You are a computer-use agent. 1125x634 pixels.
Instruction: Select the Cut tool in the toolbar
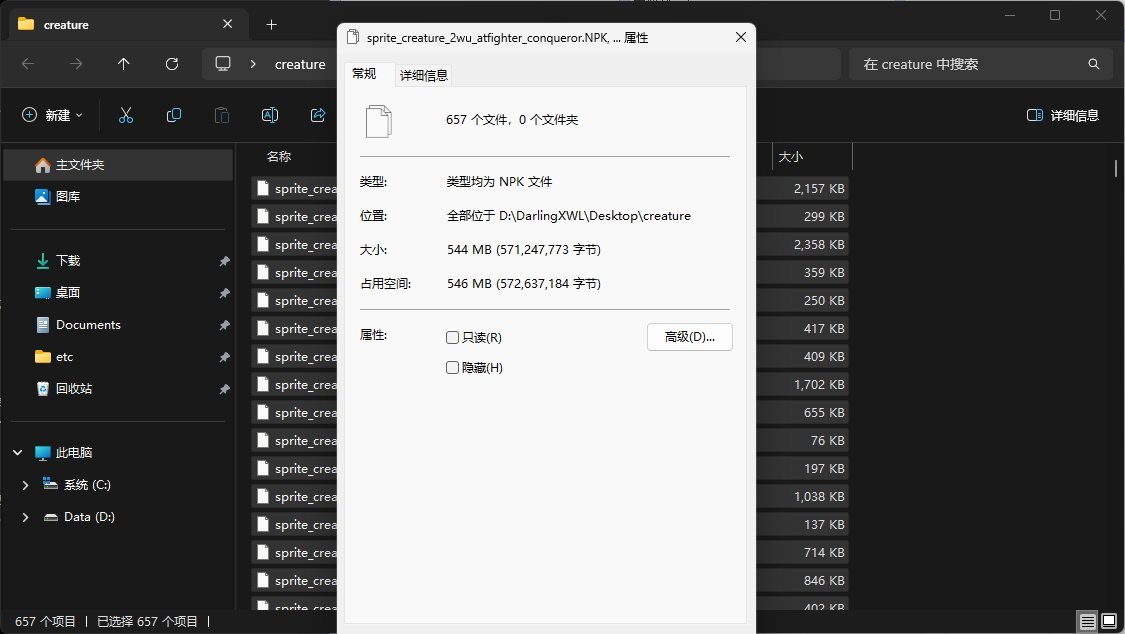tap(125, 115)
